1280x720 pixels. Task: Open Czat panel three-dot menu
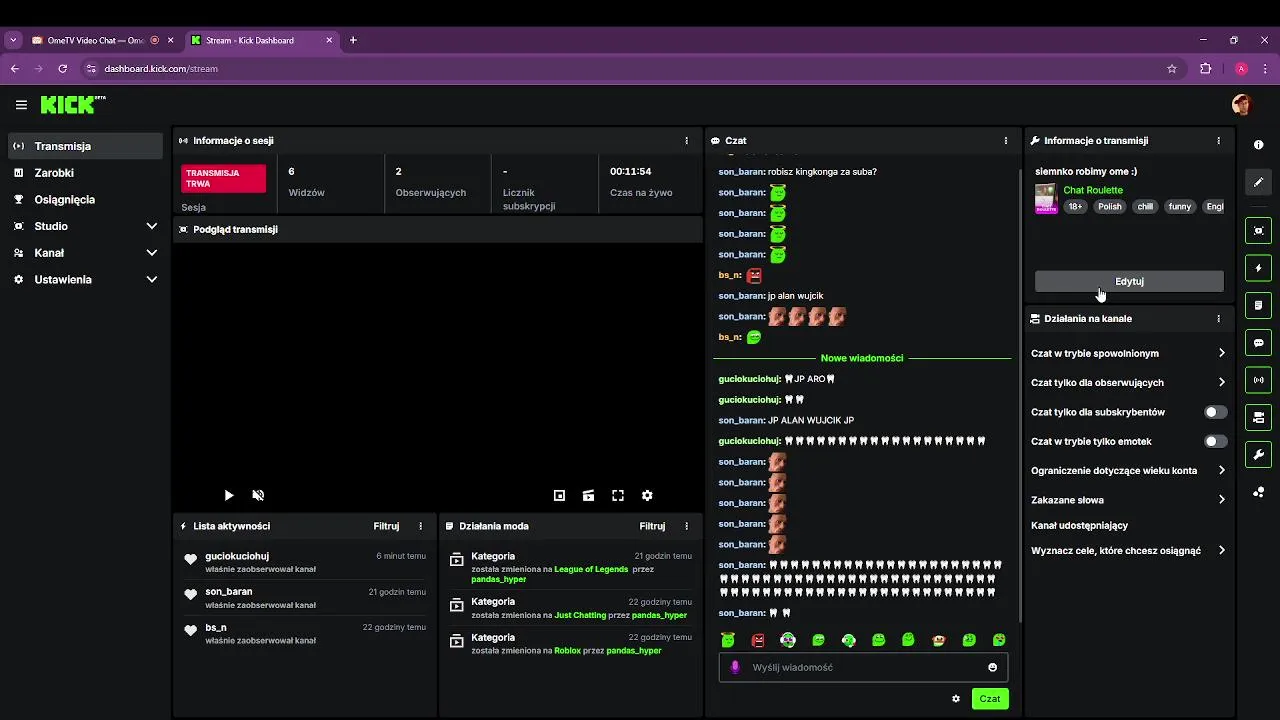(x=1006, y=141)
